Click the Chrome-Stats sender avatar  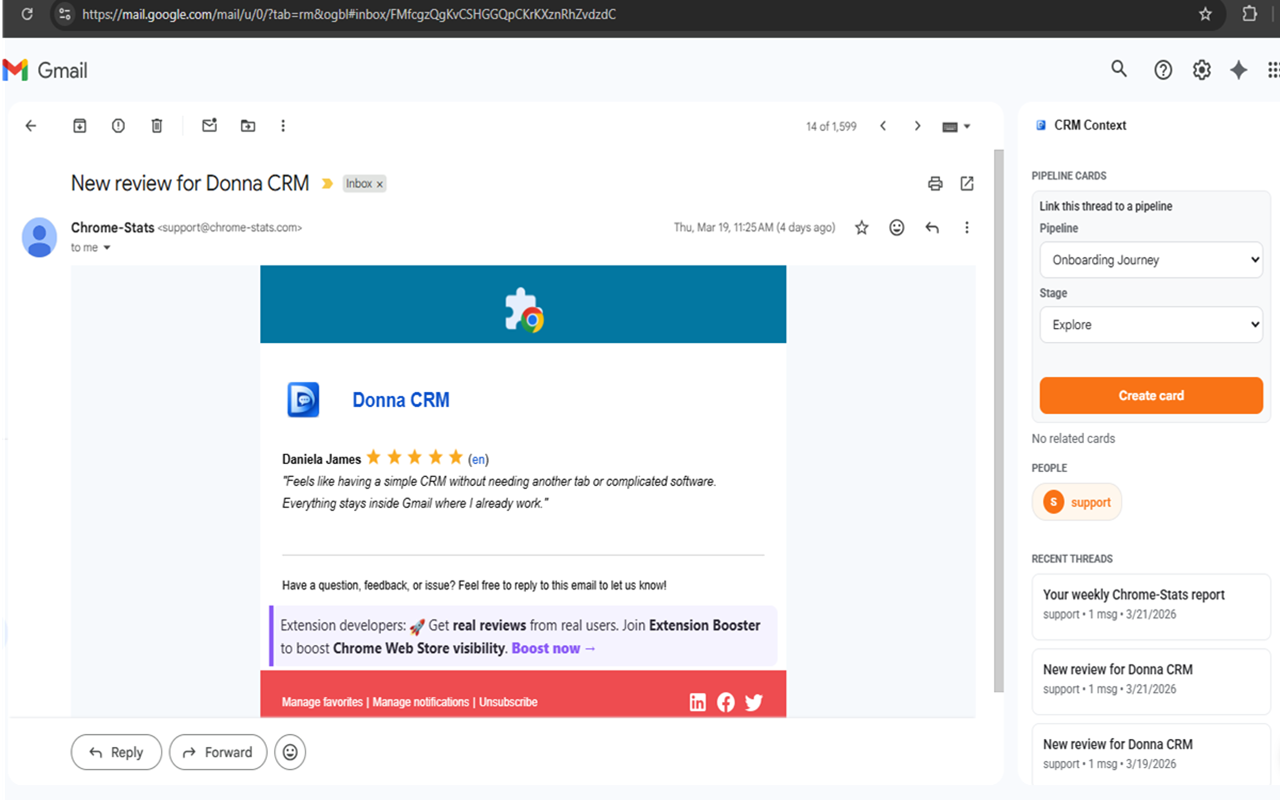point(40,237)
